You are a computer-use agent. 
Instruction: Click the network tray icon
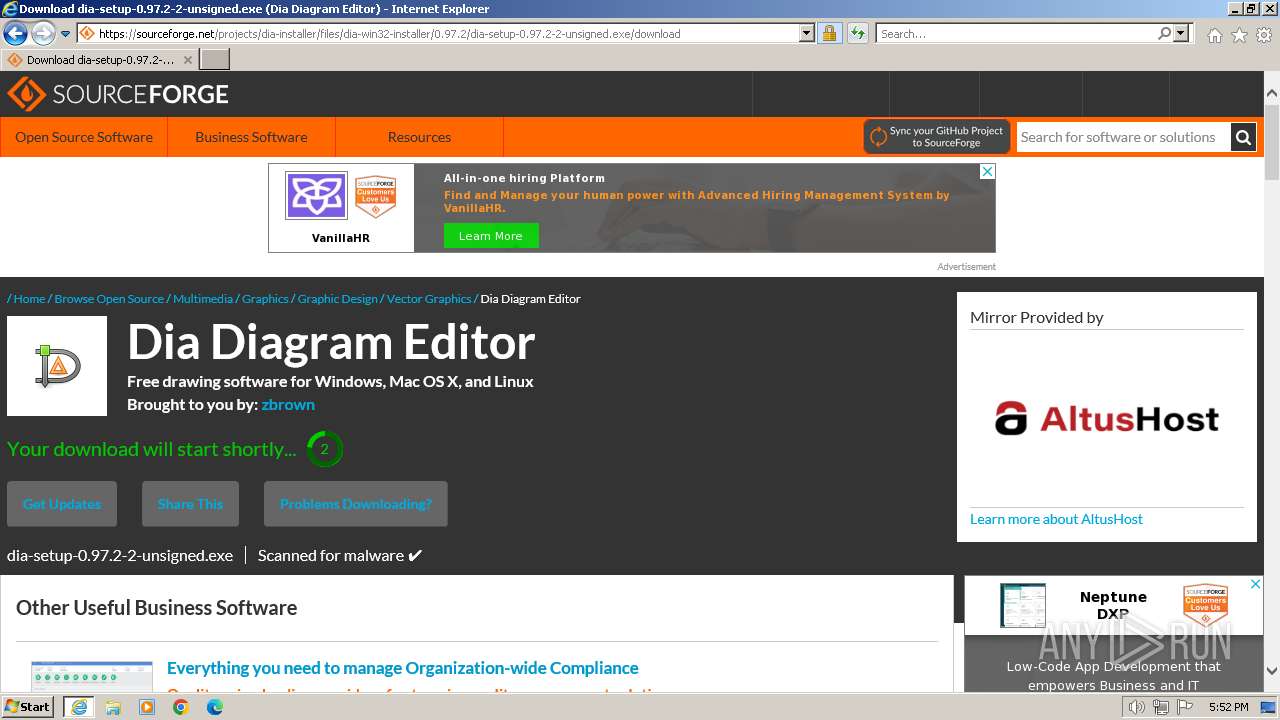point(1160,707)
